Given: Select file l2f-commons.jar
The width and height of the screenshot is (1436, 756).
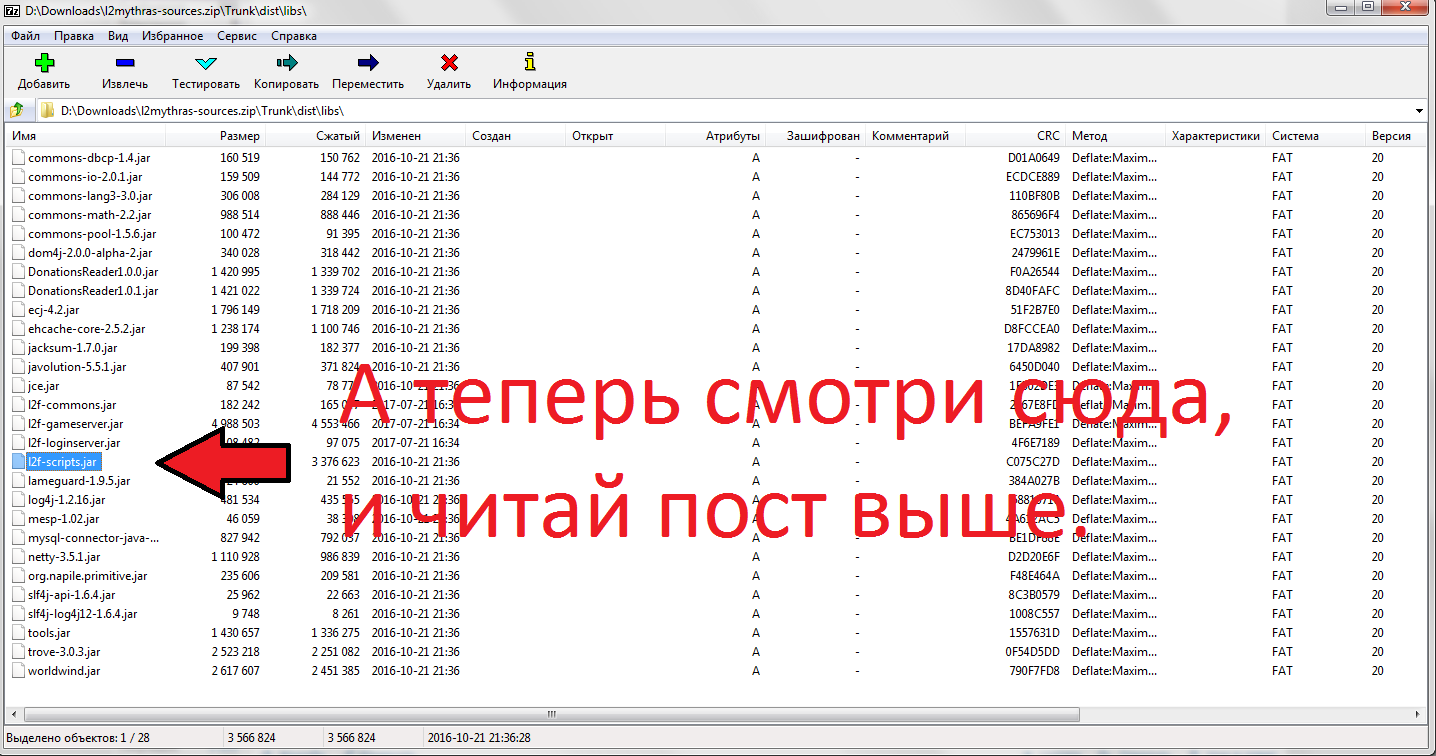Looking at the screenshot, I should (72, 405).
